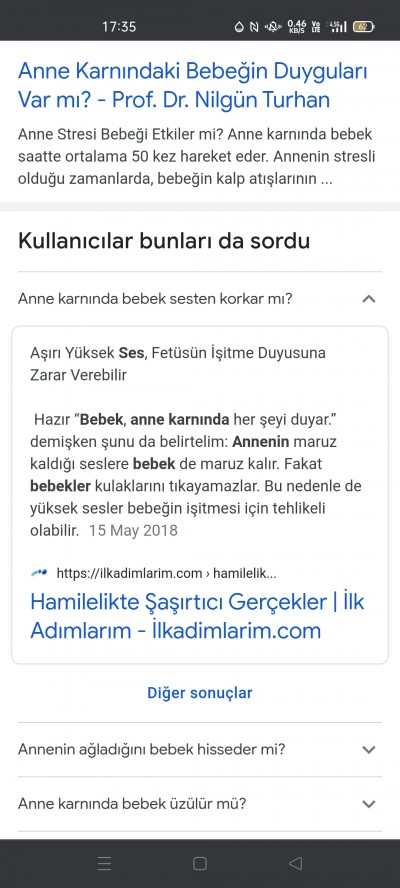
Task: Click the chevron beside 'bebek üzülür mü' question
Action: pos(369,804)
